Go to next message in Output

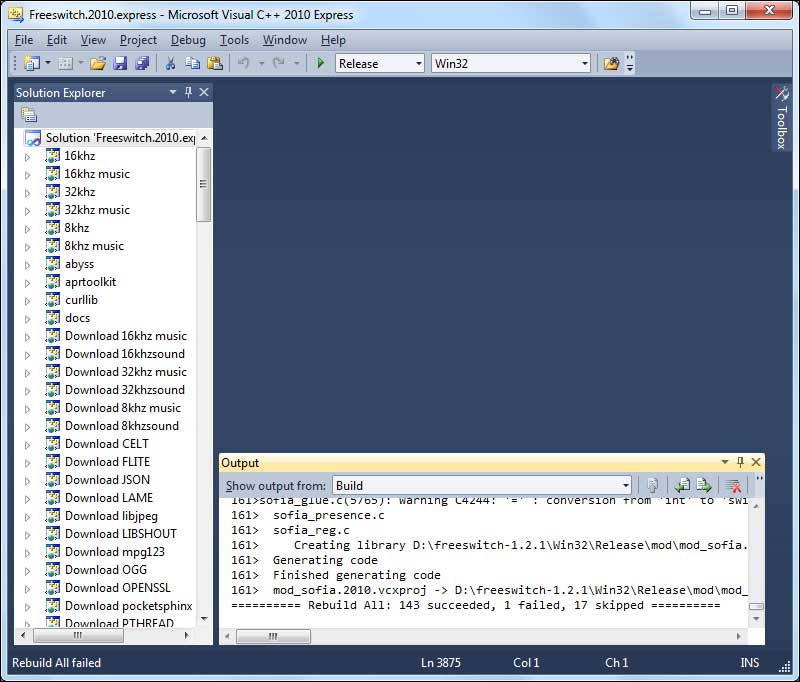[704, 485]
